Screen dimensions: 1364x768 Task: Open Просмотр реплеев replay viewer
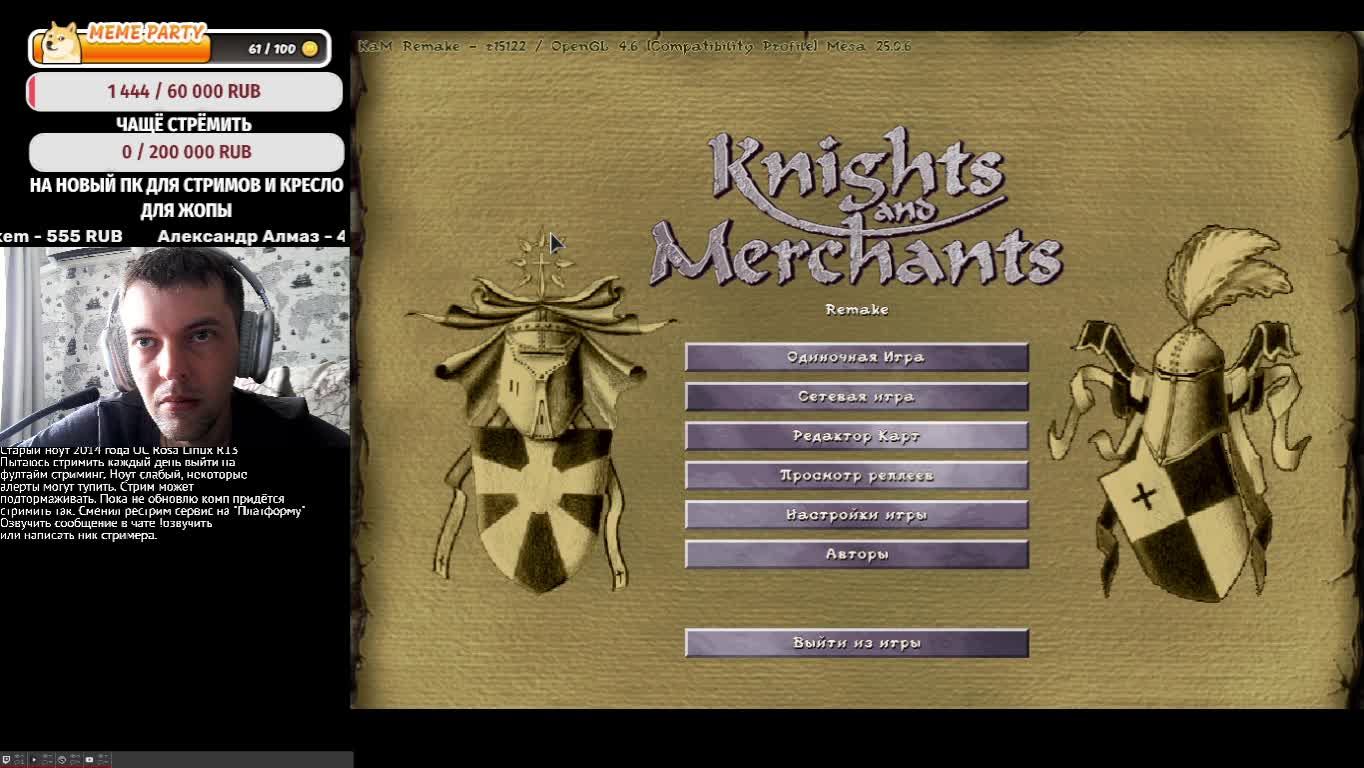pyautogui.click(x=857, y=475)
